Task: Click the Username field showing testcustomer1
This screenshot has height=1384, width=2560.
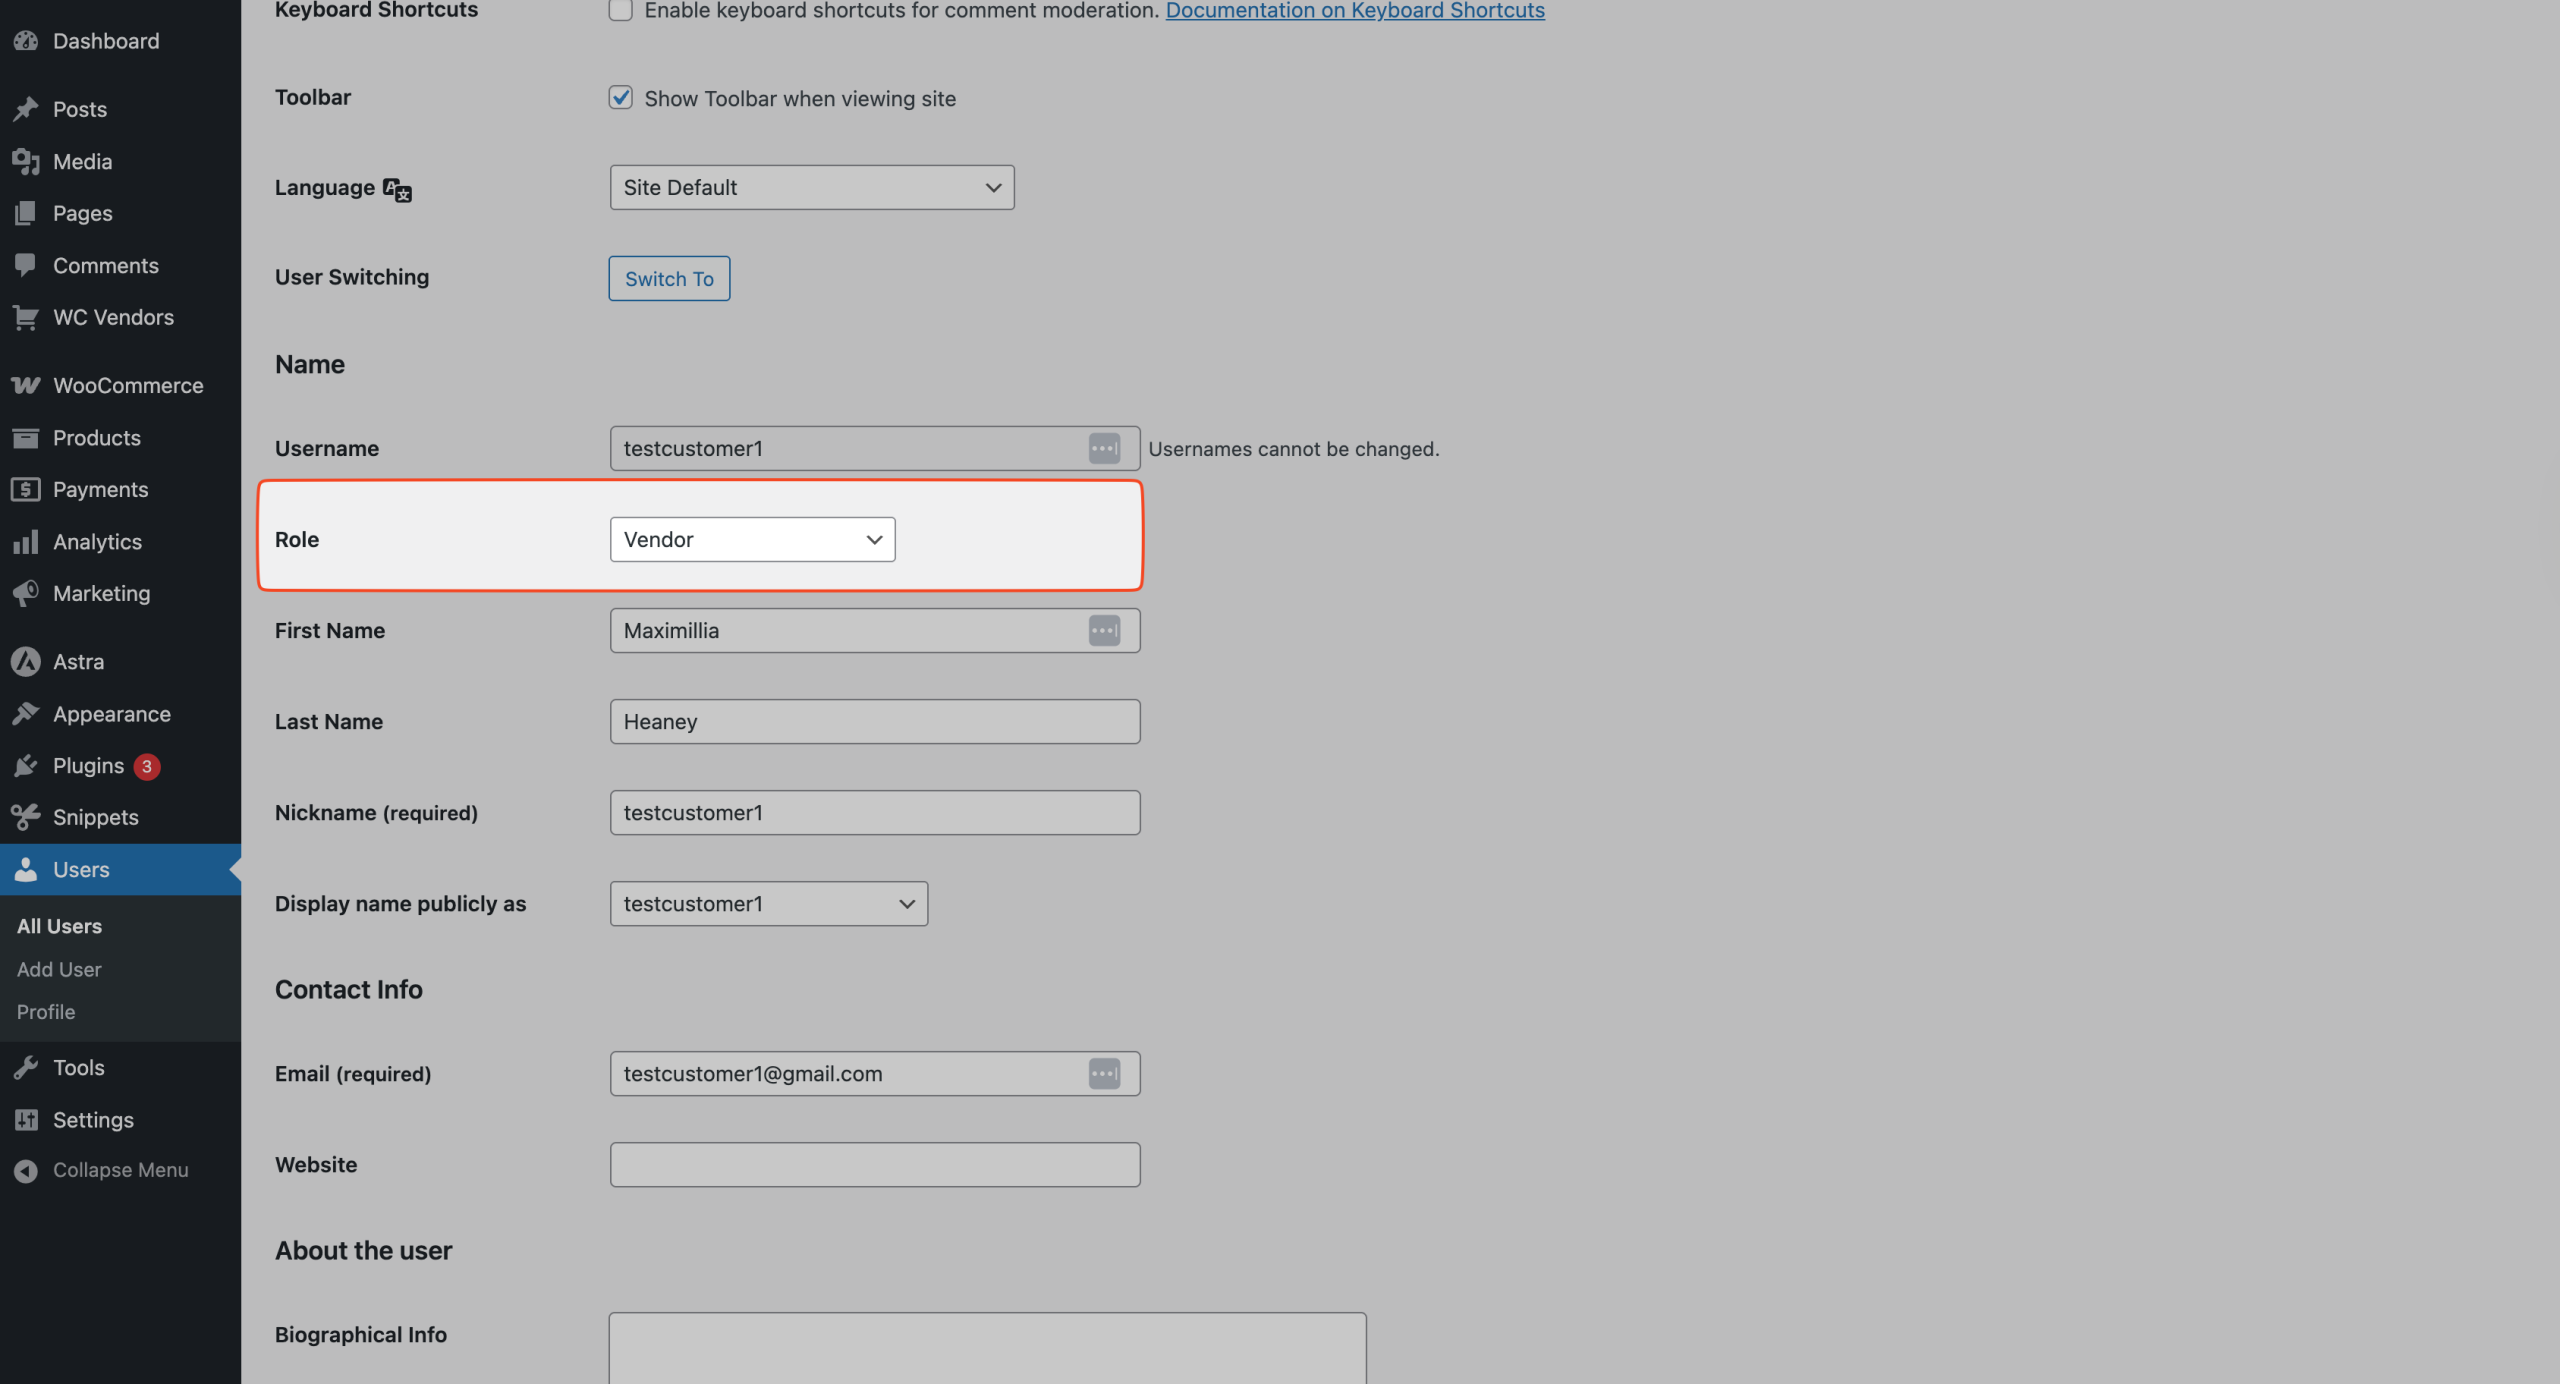Action: 875,448
